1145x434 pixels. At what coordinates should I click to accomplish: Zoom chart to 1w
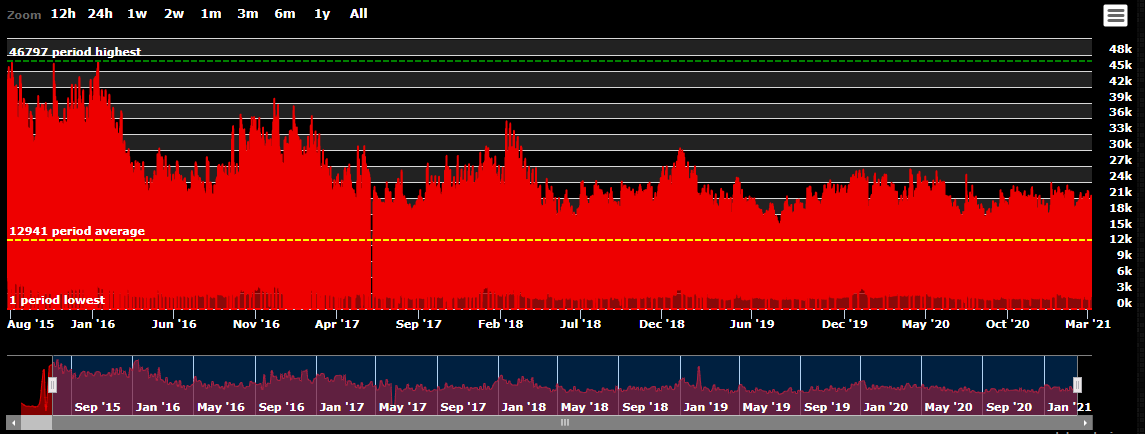pyautogui.click(x=137, y=14)
